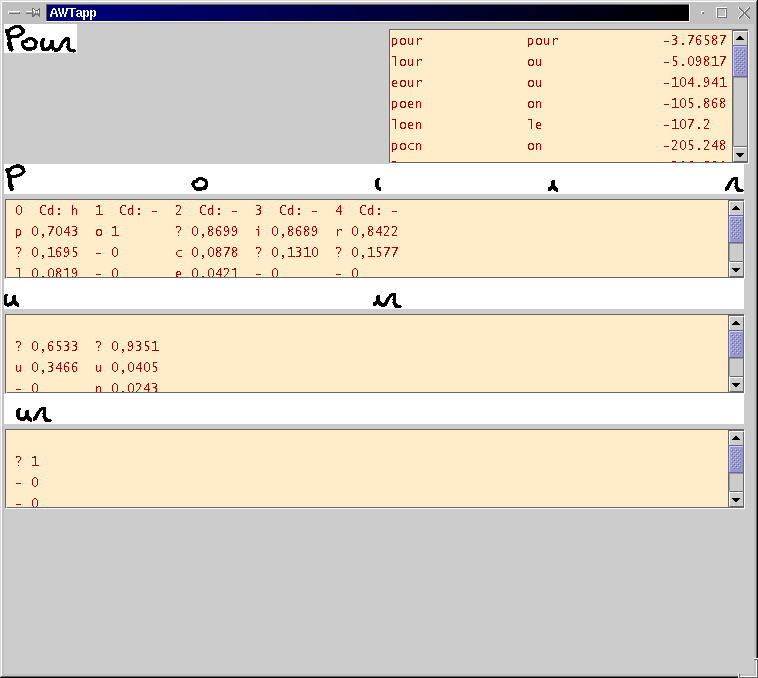Click the value 'c 0,0878'

(x=207, y=252)
